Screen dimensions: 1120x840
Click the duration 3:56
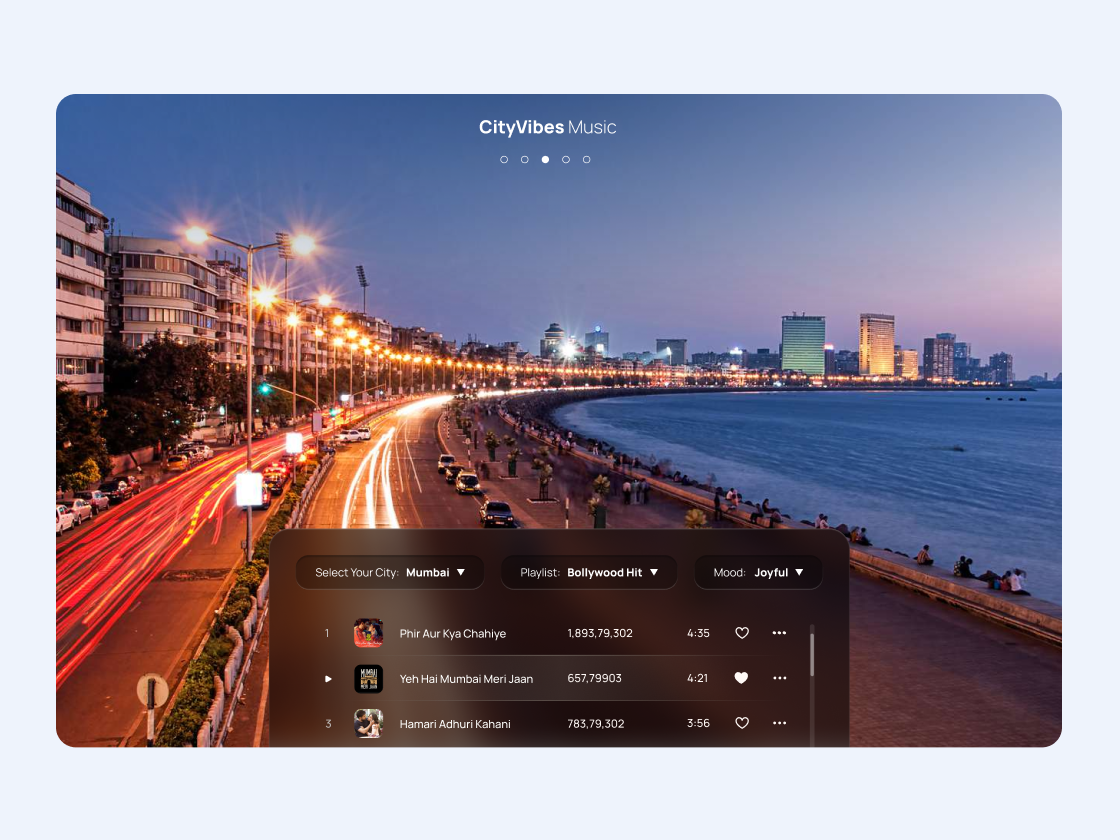click(x=699, y=723)
